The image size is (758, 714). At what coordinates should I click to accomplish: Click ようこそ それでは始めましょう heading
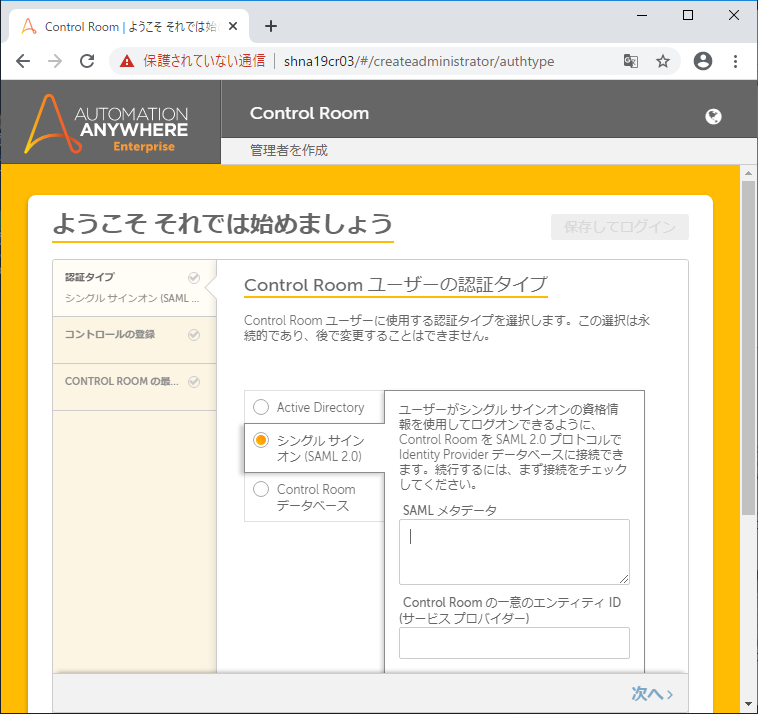click(223, 223)
